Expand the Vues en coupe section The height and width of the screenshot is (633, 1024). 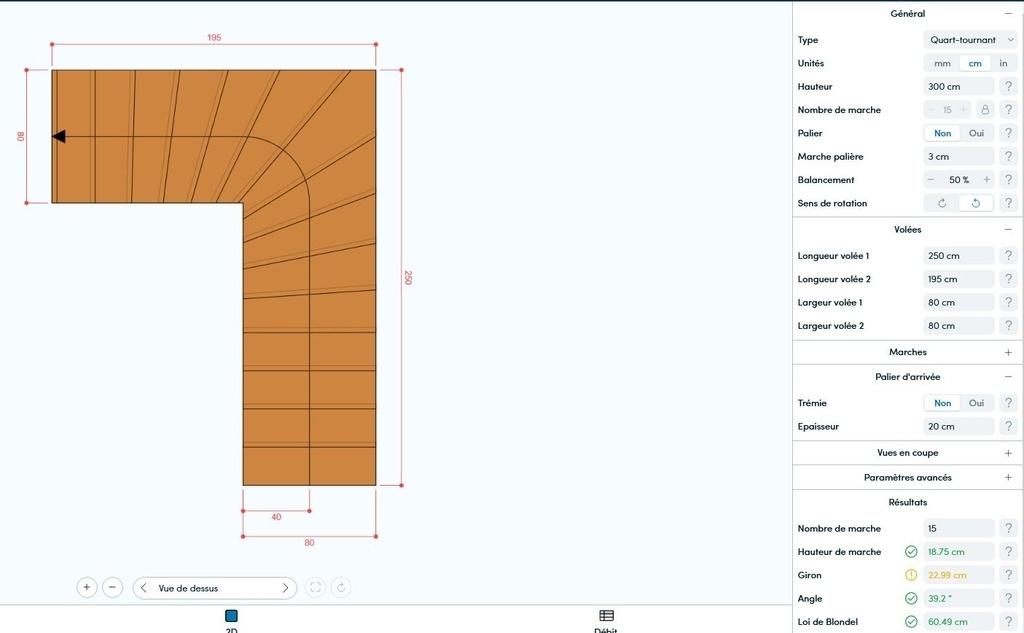[x=1008, y=453]
